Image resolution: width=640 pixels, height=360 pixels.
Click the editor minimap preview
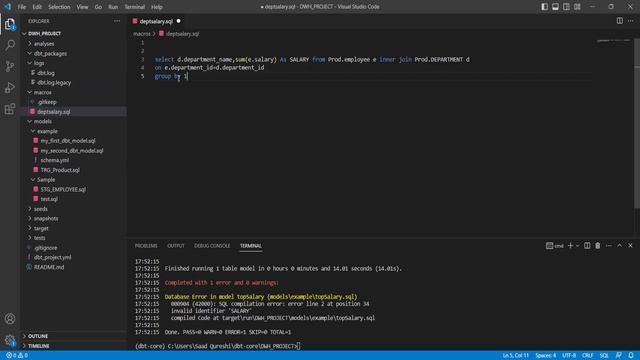click(x=613, y=41)
